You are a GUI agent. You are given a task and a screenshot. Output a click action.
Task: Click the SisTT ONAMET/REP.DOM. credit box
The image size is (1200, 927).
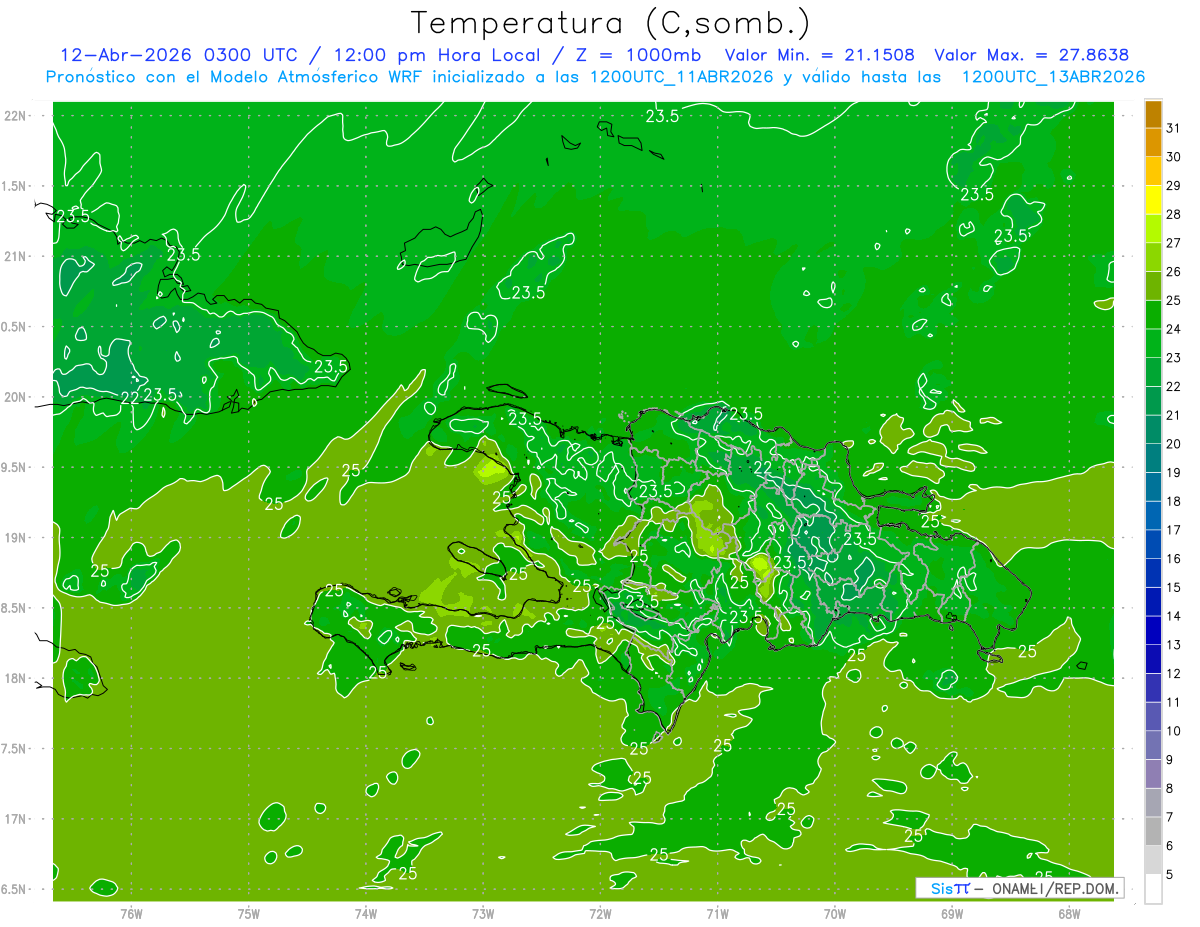click(1020, 888)
